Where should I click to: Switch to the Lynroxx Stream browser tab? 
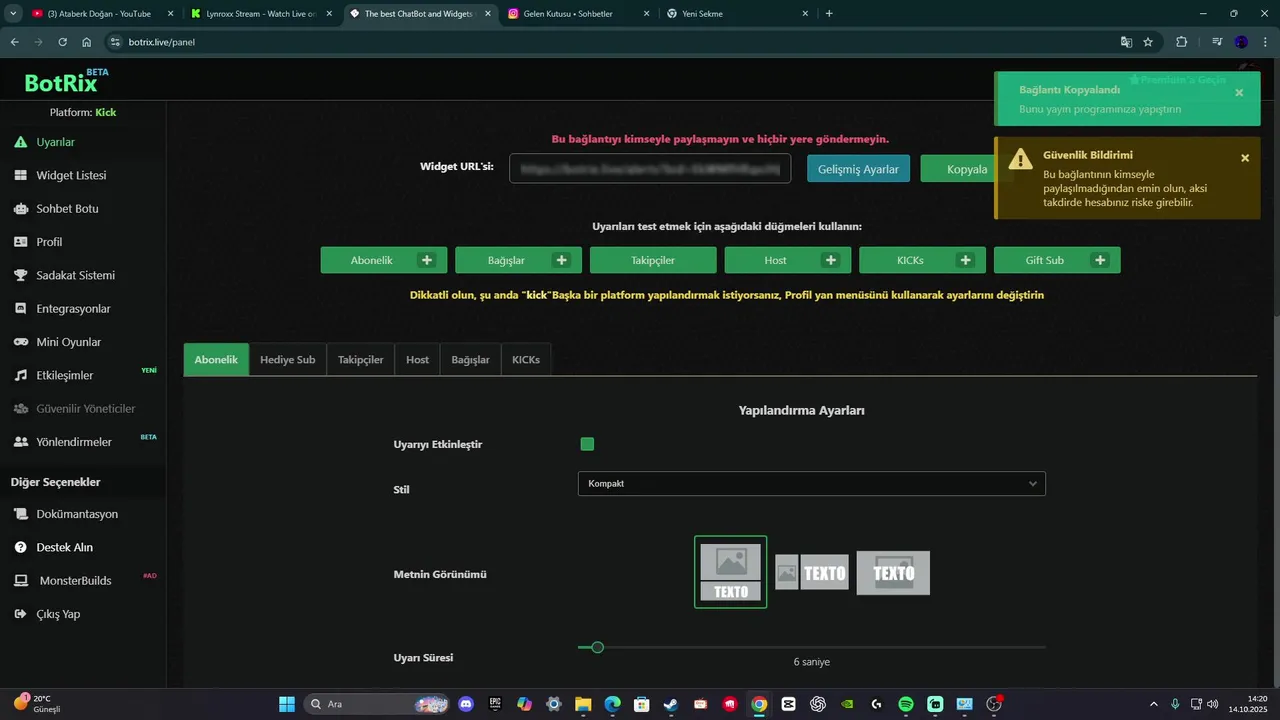tap(262, 14)
